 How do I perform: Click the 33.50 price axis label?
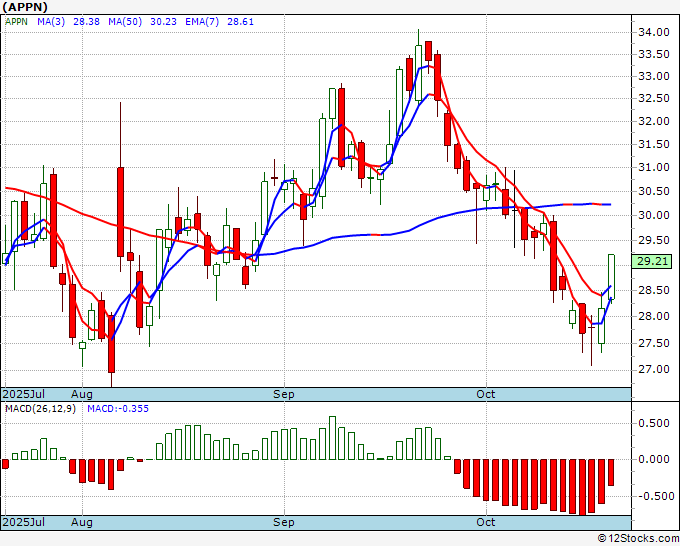[654, 54]
